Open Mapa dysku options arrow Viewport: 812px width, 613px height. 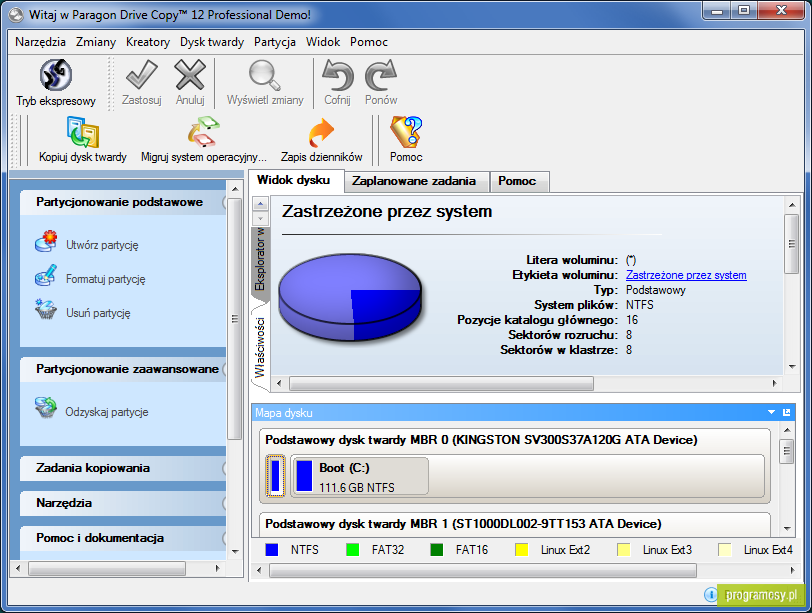(x=771, y=412)
